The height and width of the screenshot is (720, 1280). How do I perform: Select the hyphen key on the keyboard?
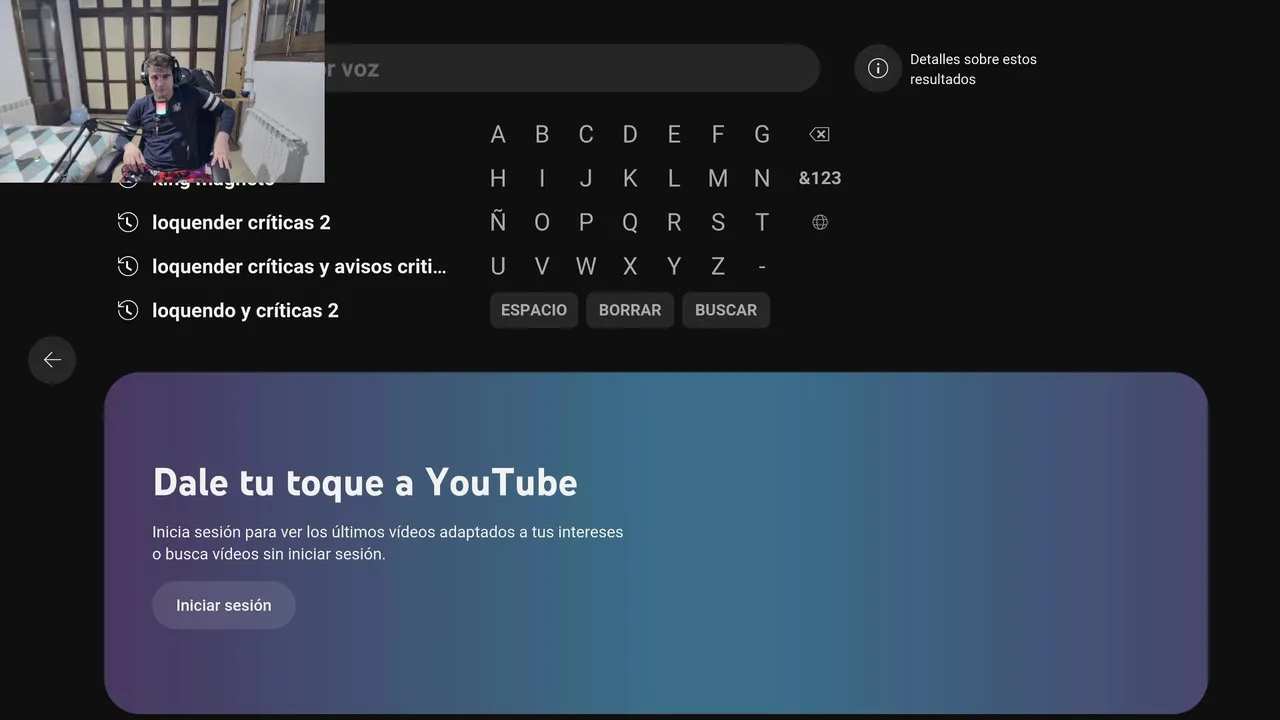click(762, 266)
